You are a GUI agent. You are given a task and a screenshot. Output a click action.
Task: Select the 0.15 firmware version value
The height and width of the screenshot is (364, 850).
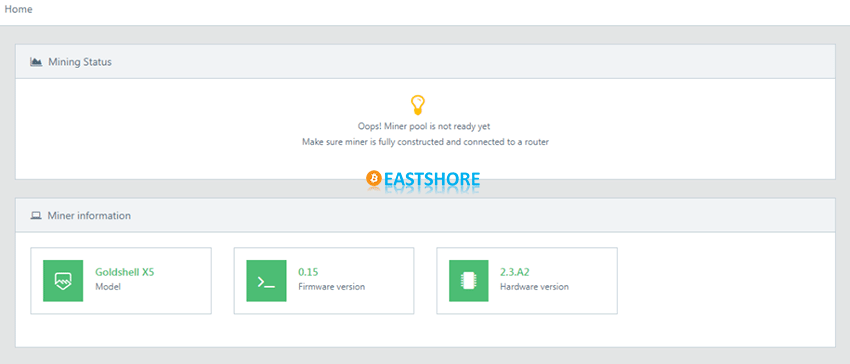[308, 272]
